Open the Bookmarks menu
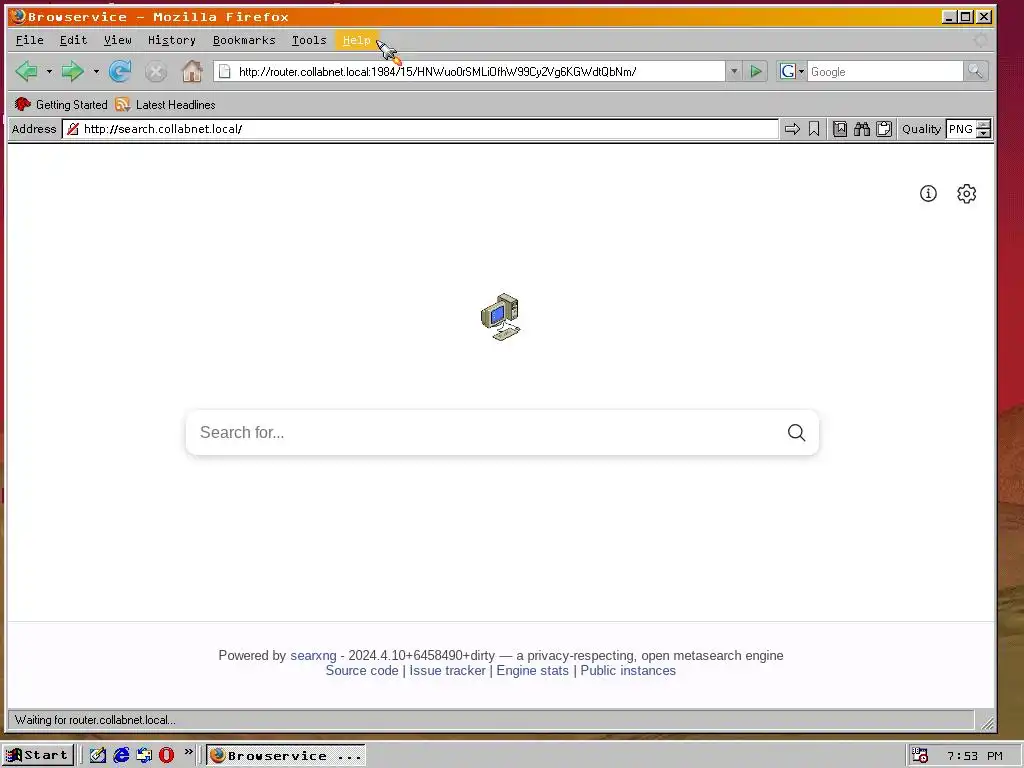This screenshot has width=1024, height=768. (244, 40)
